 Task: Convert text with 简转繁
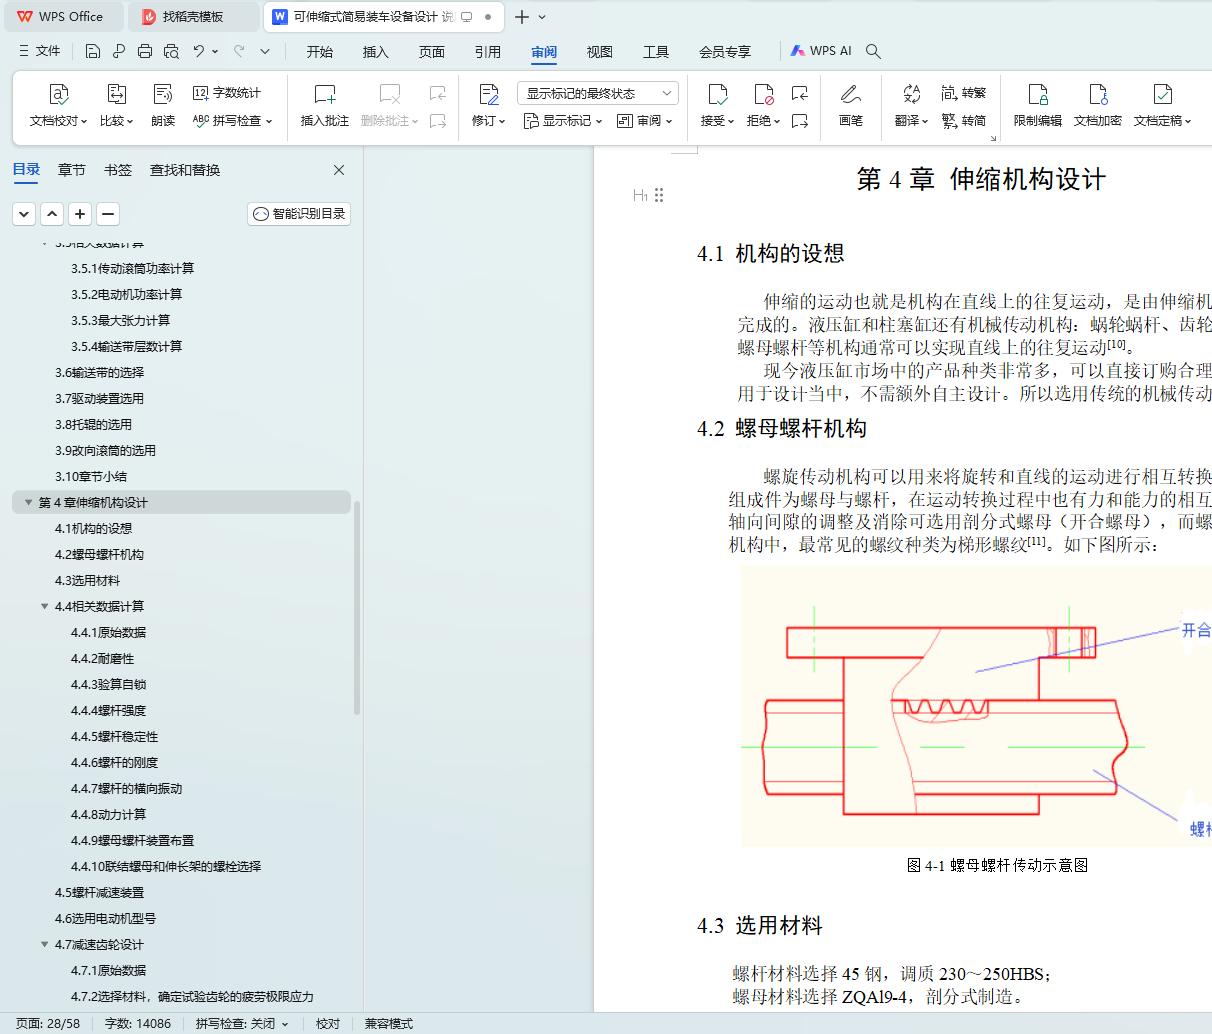tap(964, 93)
